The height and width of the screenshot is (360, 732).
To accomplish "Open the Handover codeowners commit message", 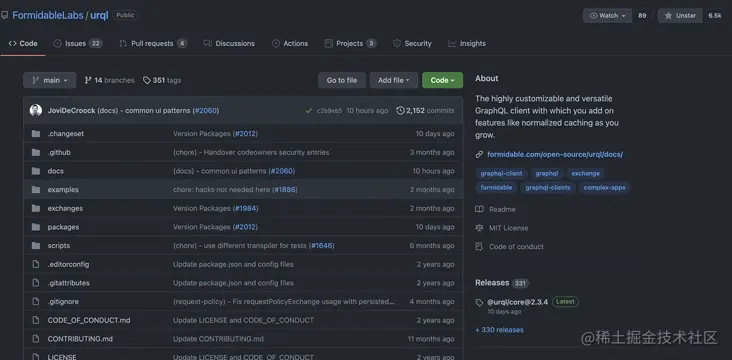I will coord(251,153).
